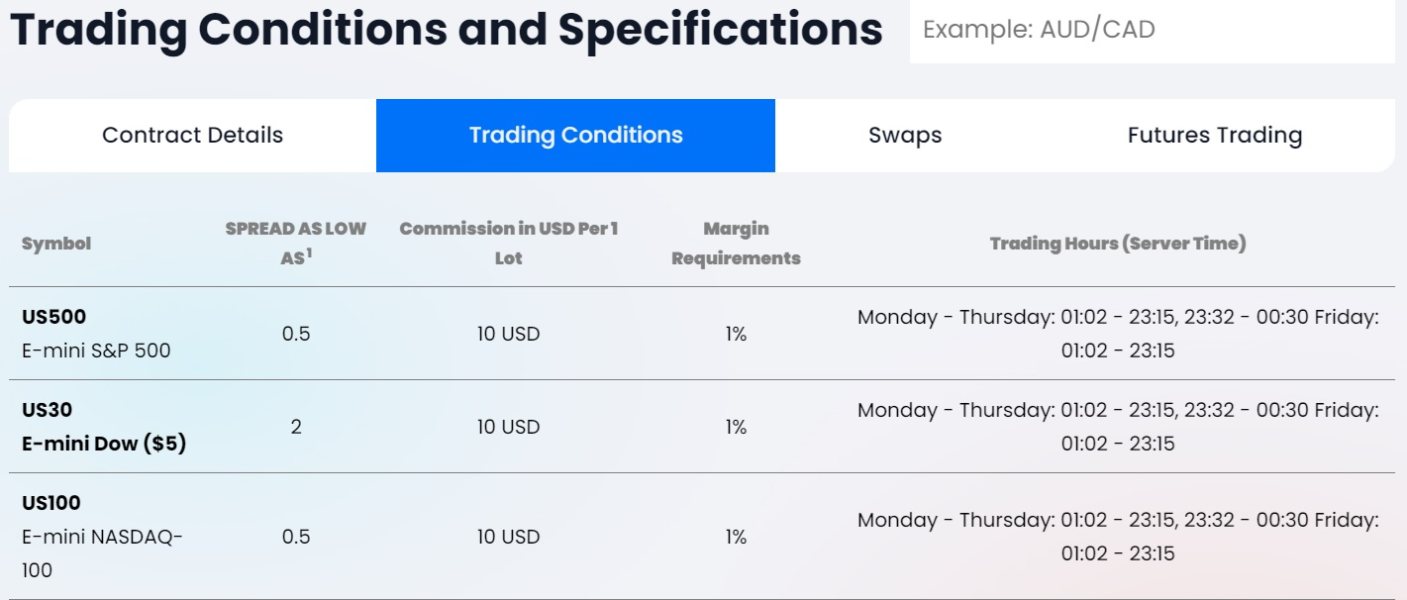Image resolution: width=1407 pixels, height=600 pixels.
Task: Open the Swaps tab
Action: point(905,135)
